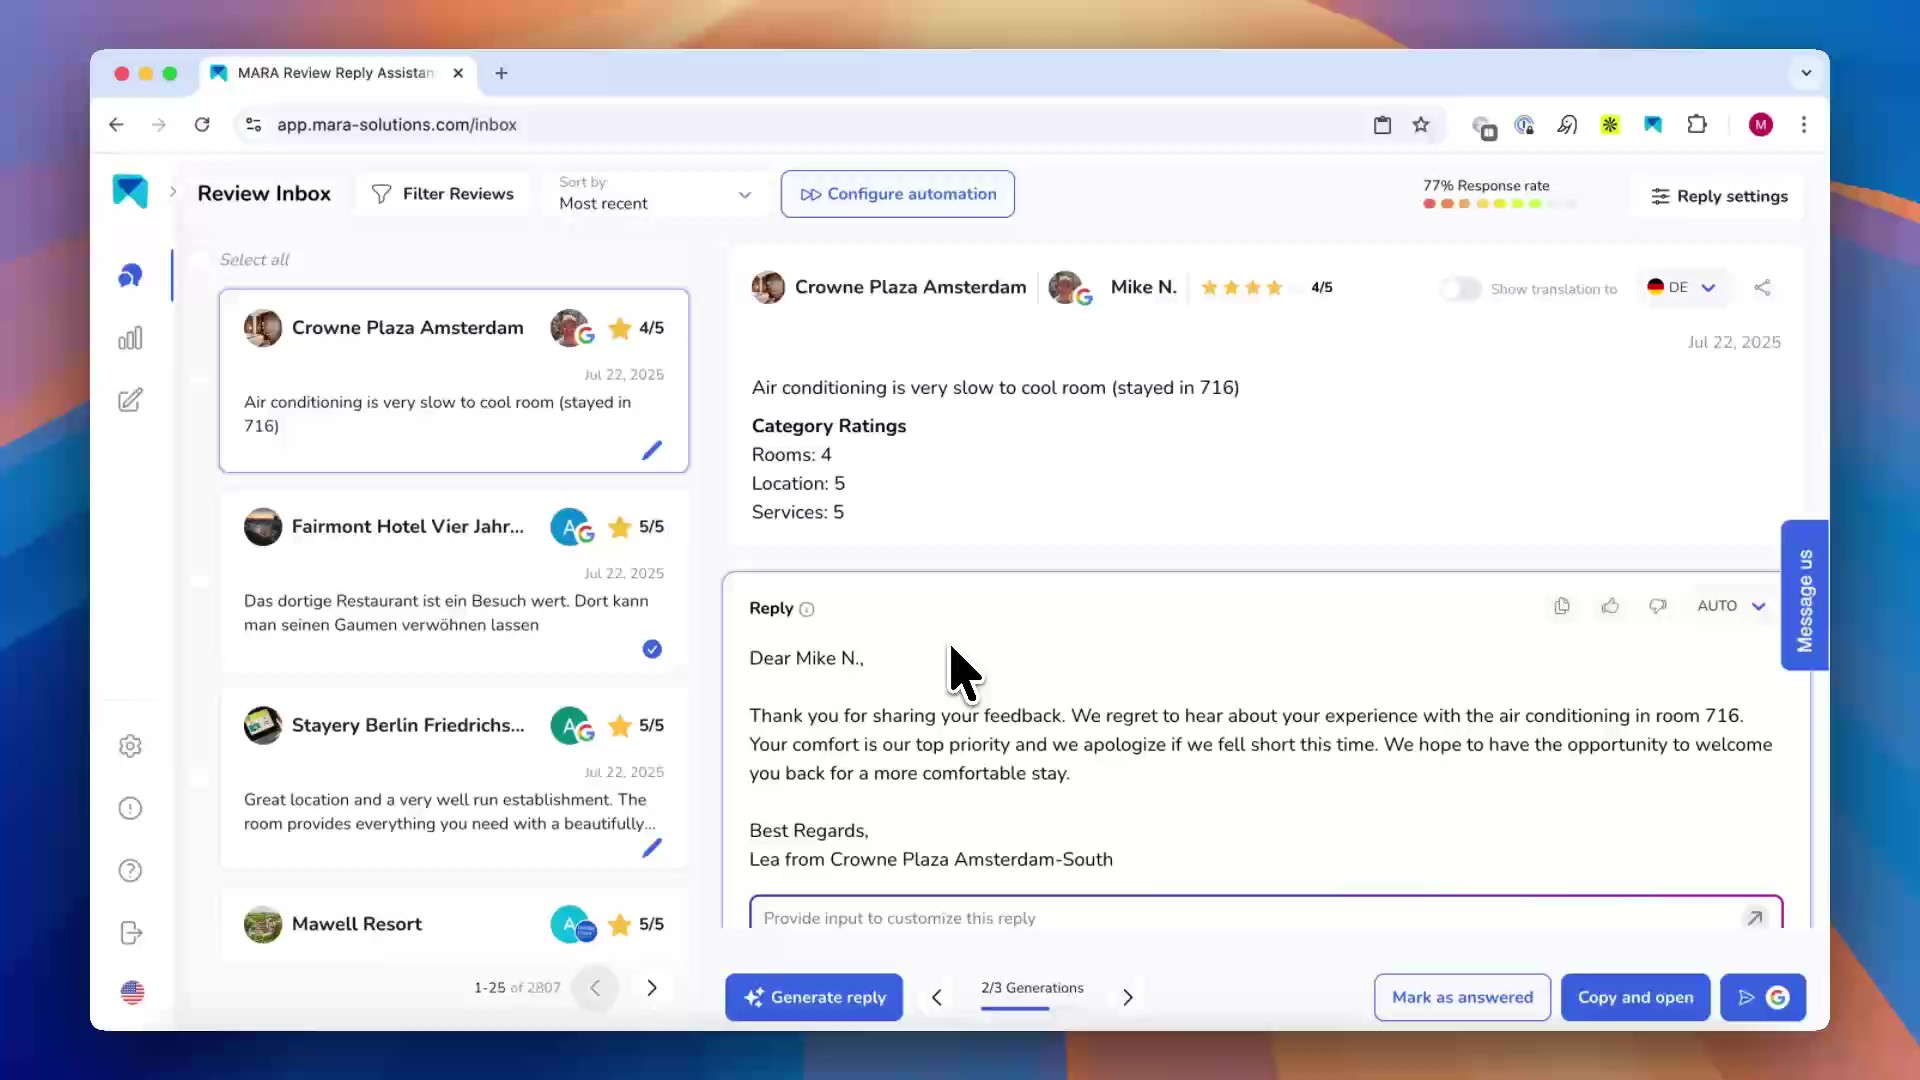Share the Crowne Plaza review via share icon
The image size is (1920, 1080).
(1763, 287)
